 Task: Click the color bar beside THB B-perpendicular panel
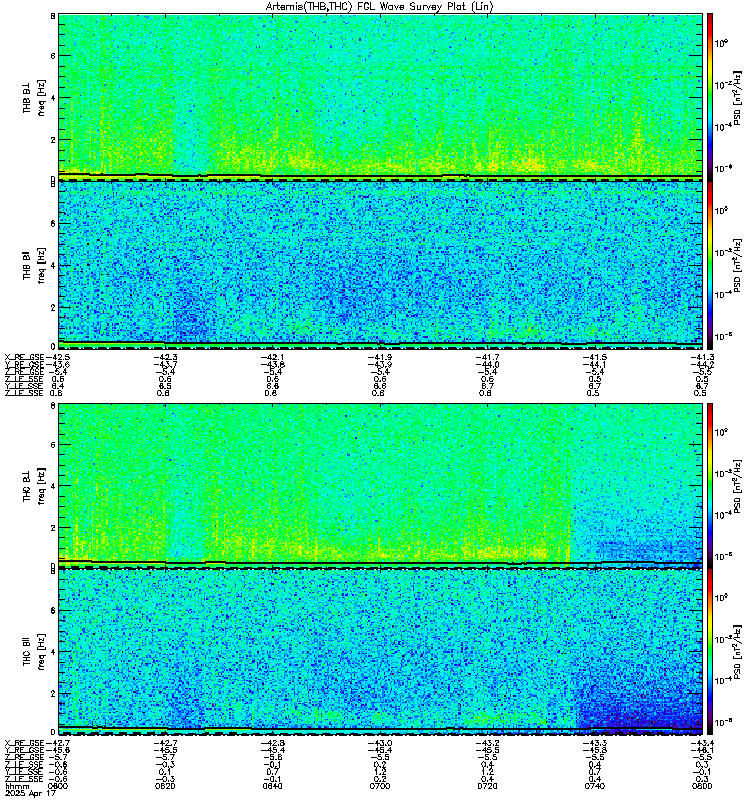tap(710, 96)
